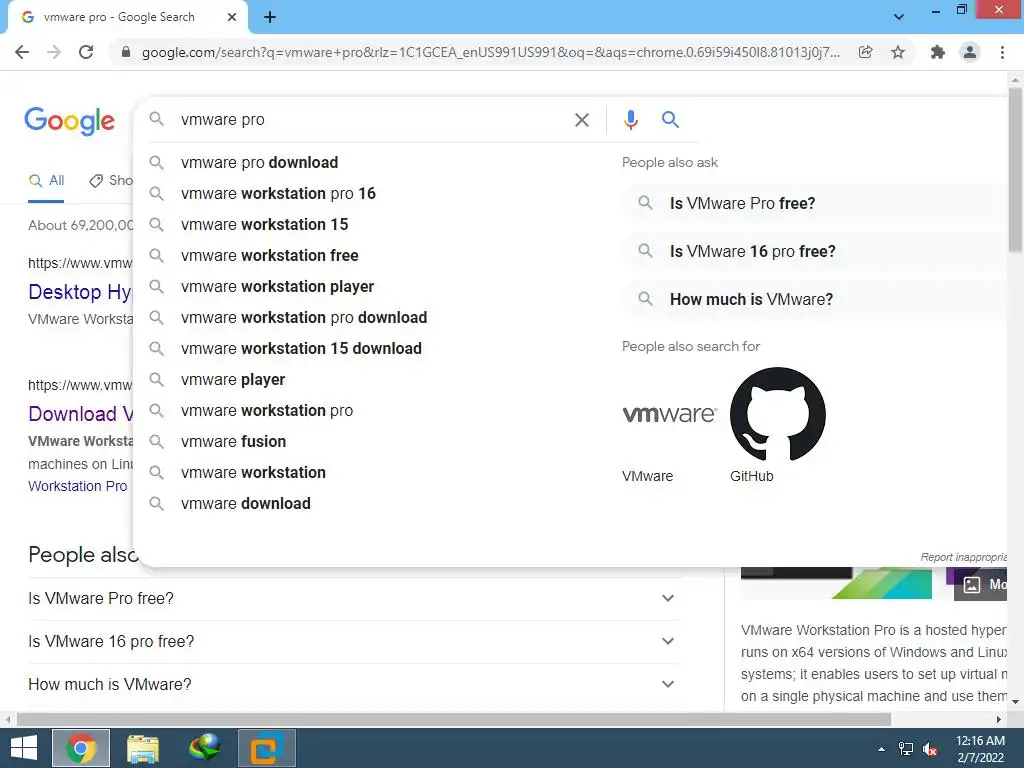Open Internet Download Manager taskbar icon

204,748
